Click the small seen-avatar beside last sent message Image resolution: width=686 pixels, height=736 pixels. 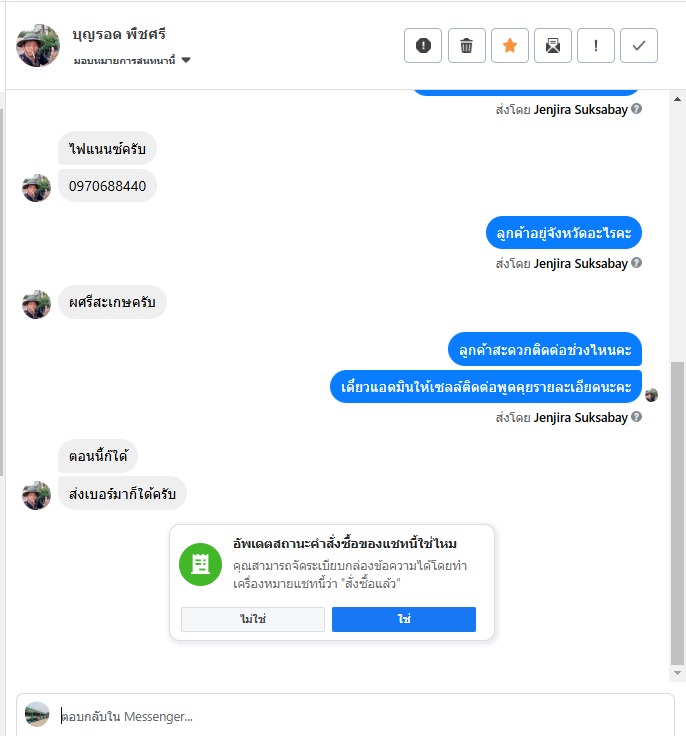tap(651, 395)
